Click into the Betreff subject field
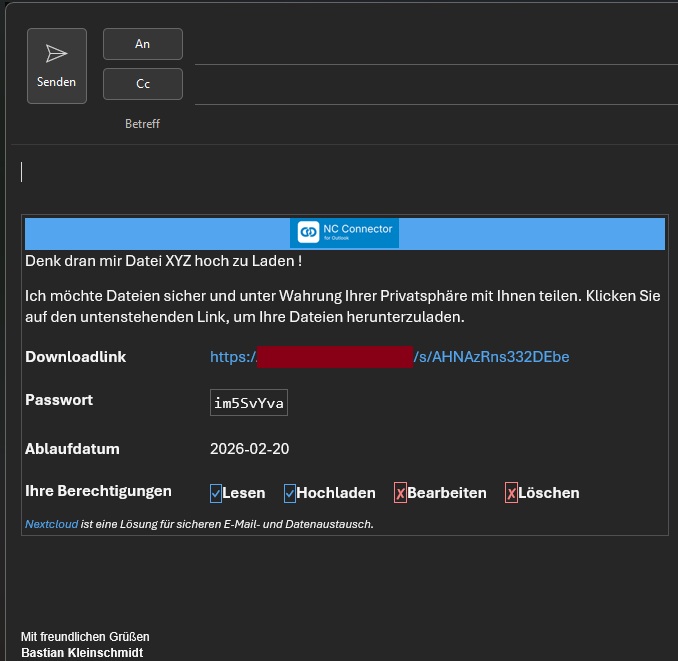Viewport: 678px width, 661px height. click(430, 124)
